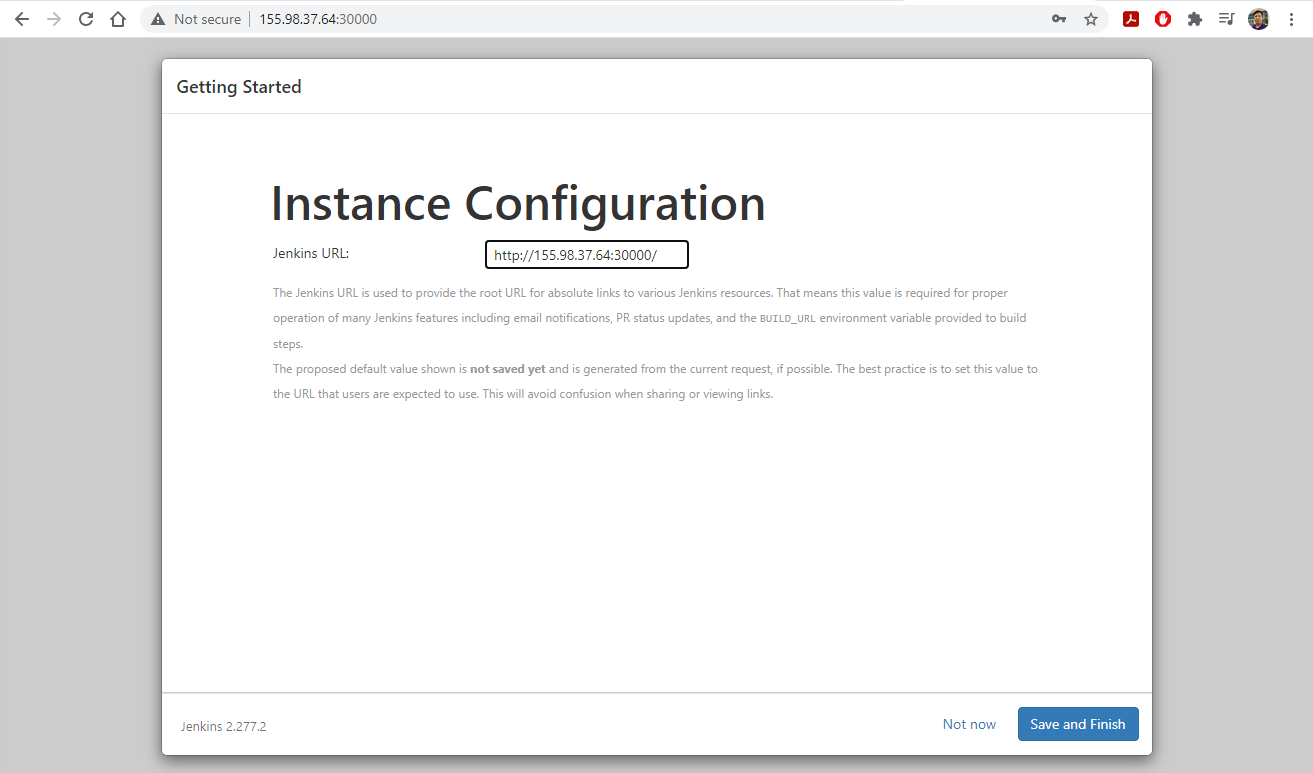Screen dimensions: 1313x773
Task: Open the media control playlist icon
Action: [1227, 19]
